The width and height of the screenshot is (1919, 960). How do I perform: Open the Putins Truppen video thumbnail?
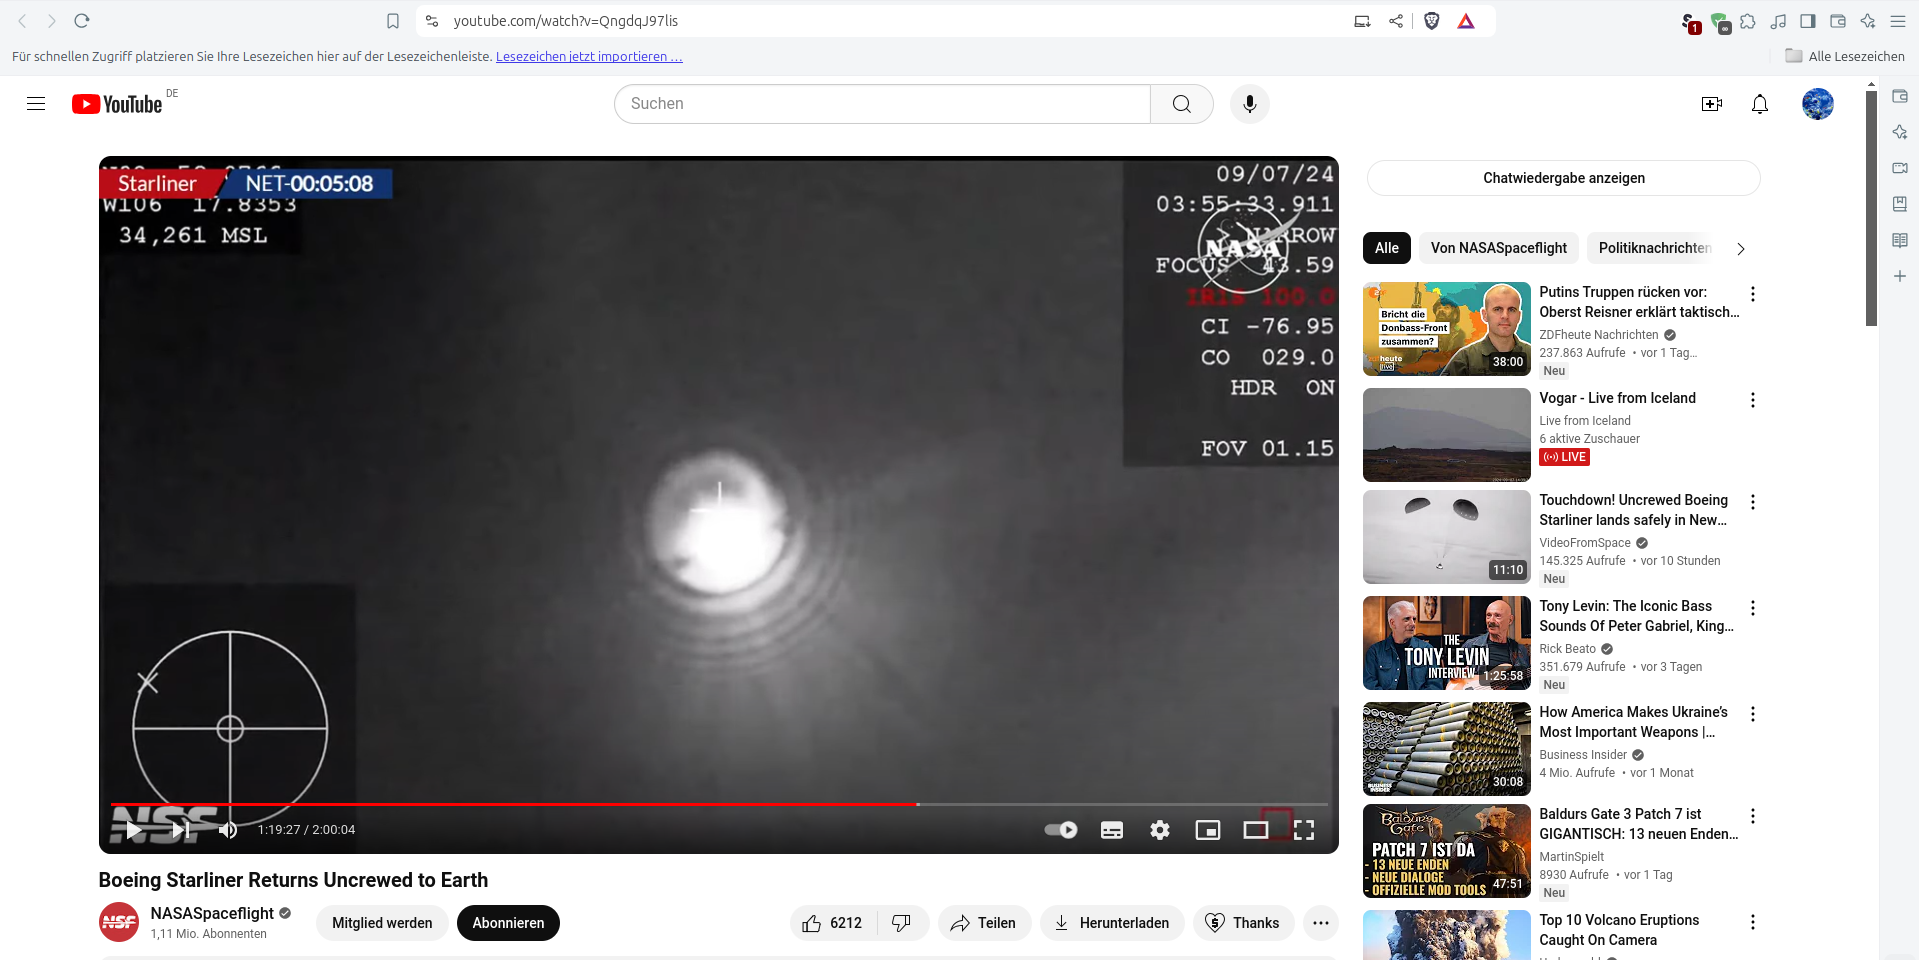click(1447, 329)
